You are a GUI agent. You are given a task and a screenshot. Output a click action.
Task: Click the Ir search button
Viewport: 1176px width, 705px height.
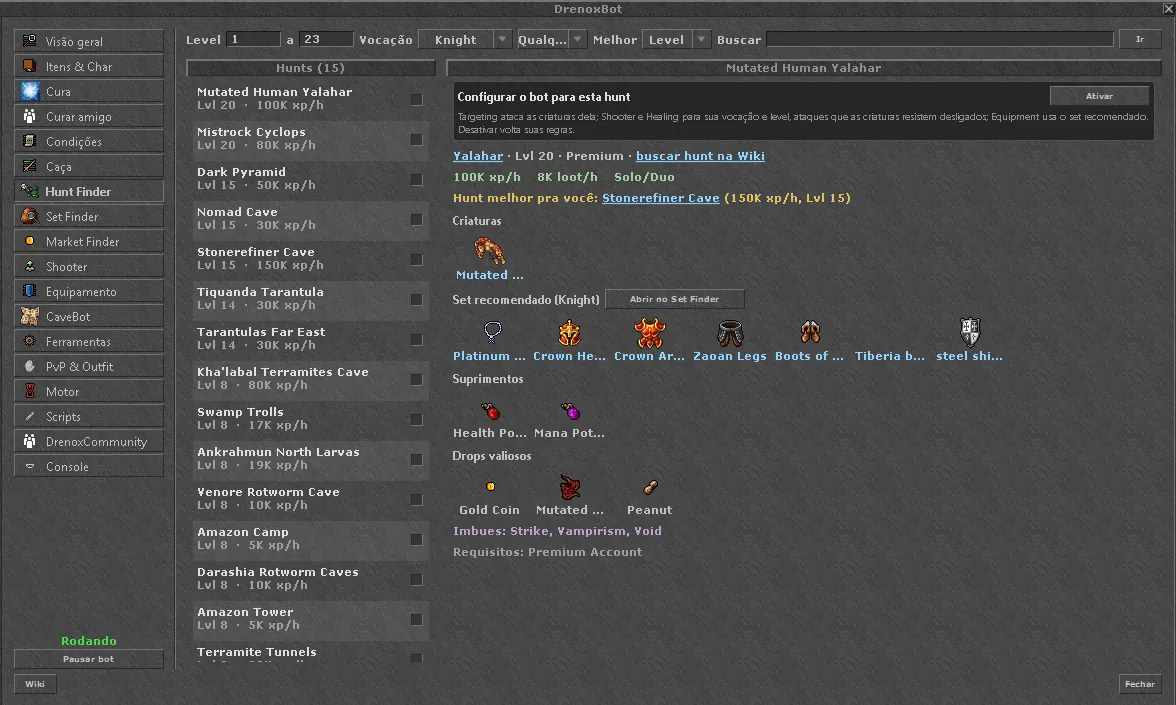coord(1139,39)
